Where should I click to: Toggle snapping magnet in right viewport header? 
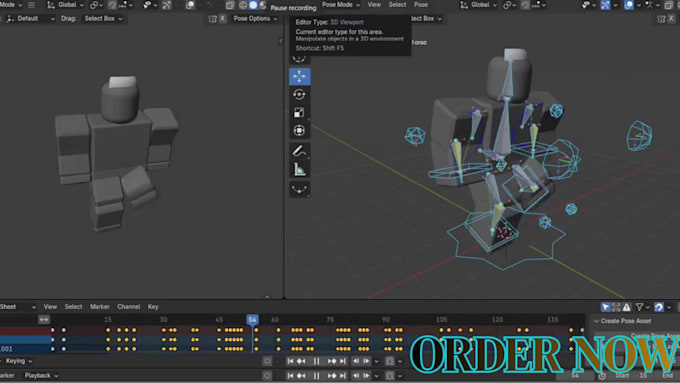525,5
